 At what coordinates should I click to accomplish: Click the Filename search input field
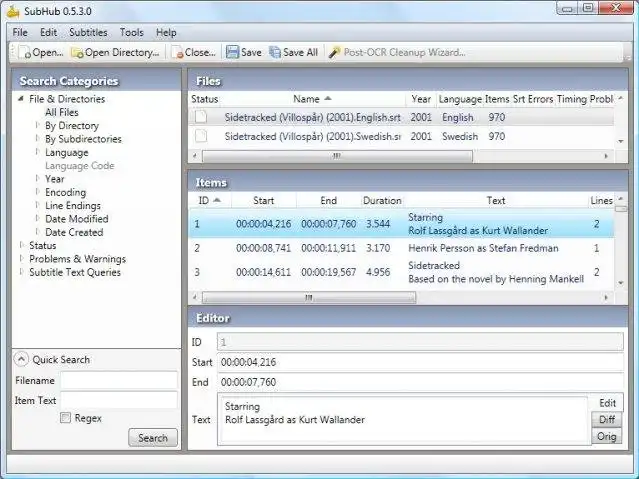click(x=119, y=380)
